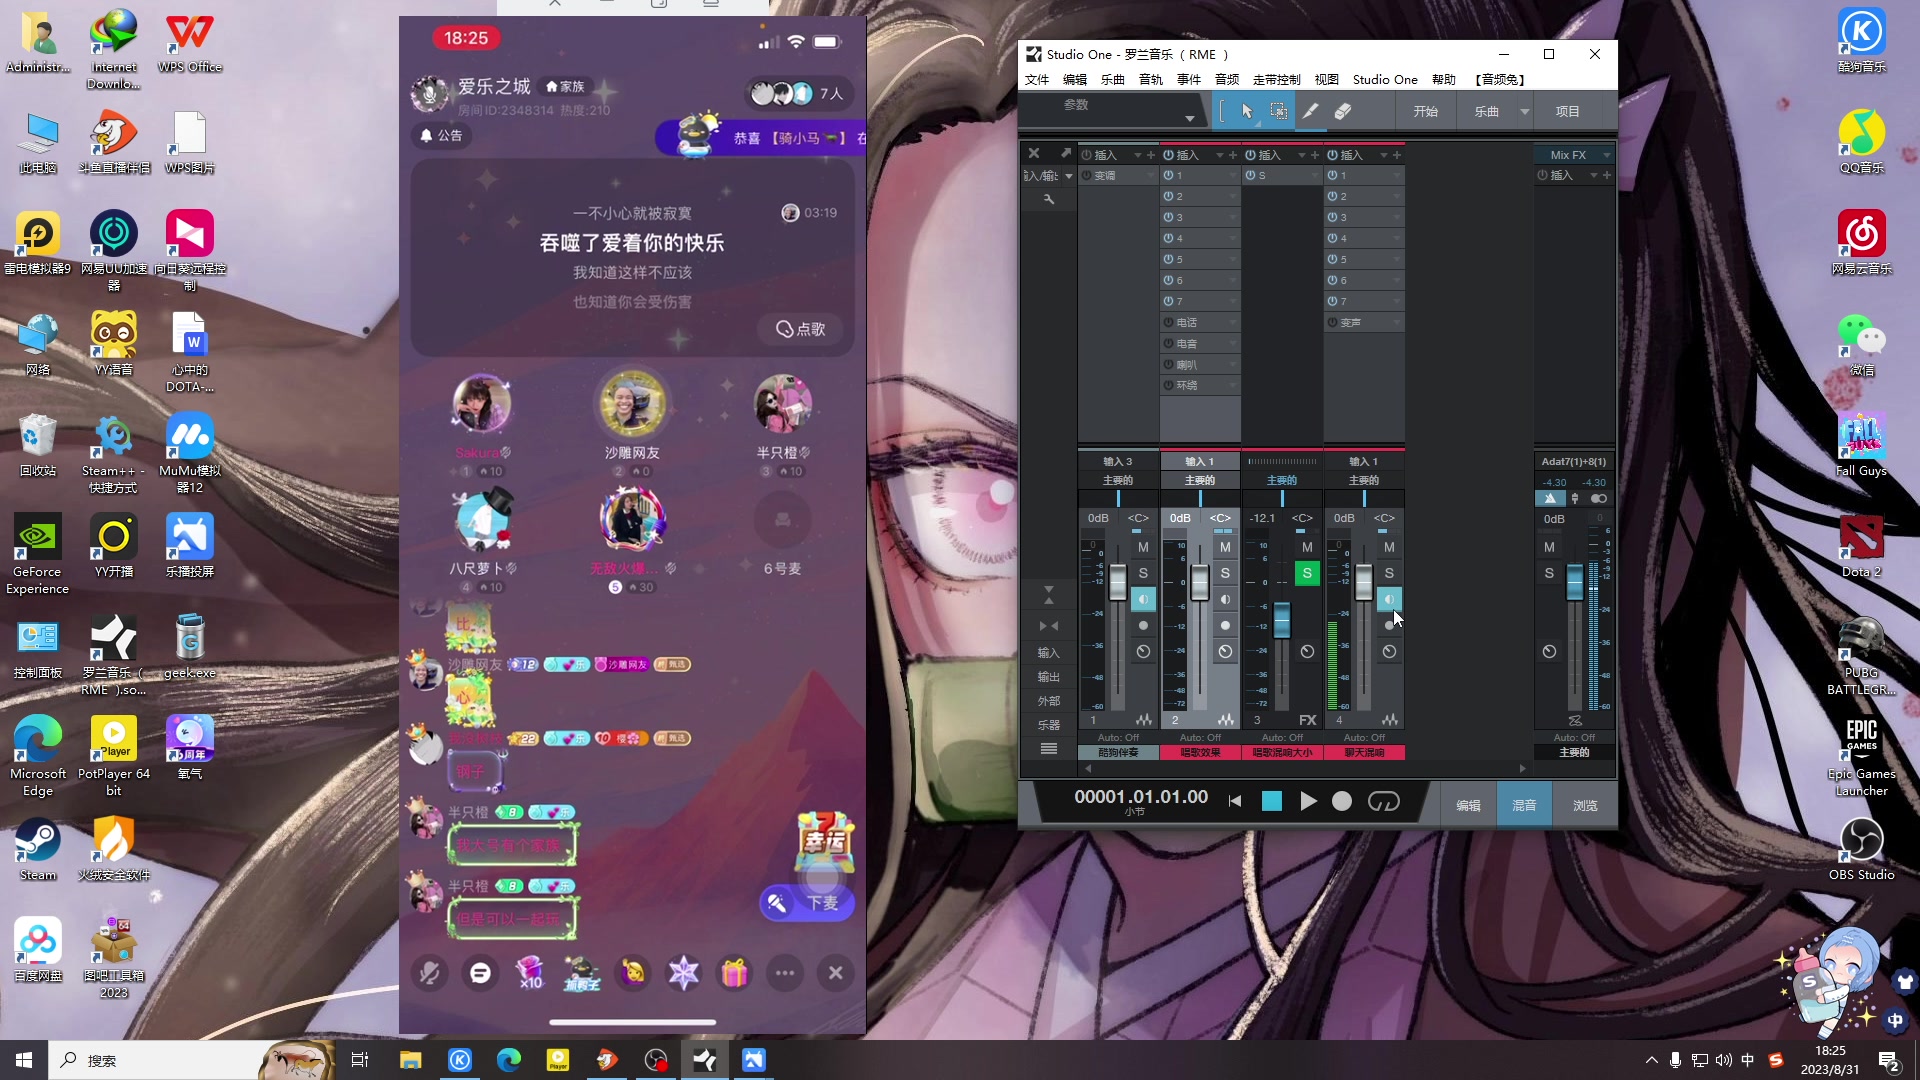This screenshot has width=1920, height=1080.
Task: Click the timecode display 00001.01.01.00
Action: (1141, 797)
